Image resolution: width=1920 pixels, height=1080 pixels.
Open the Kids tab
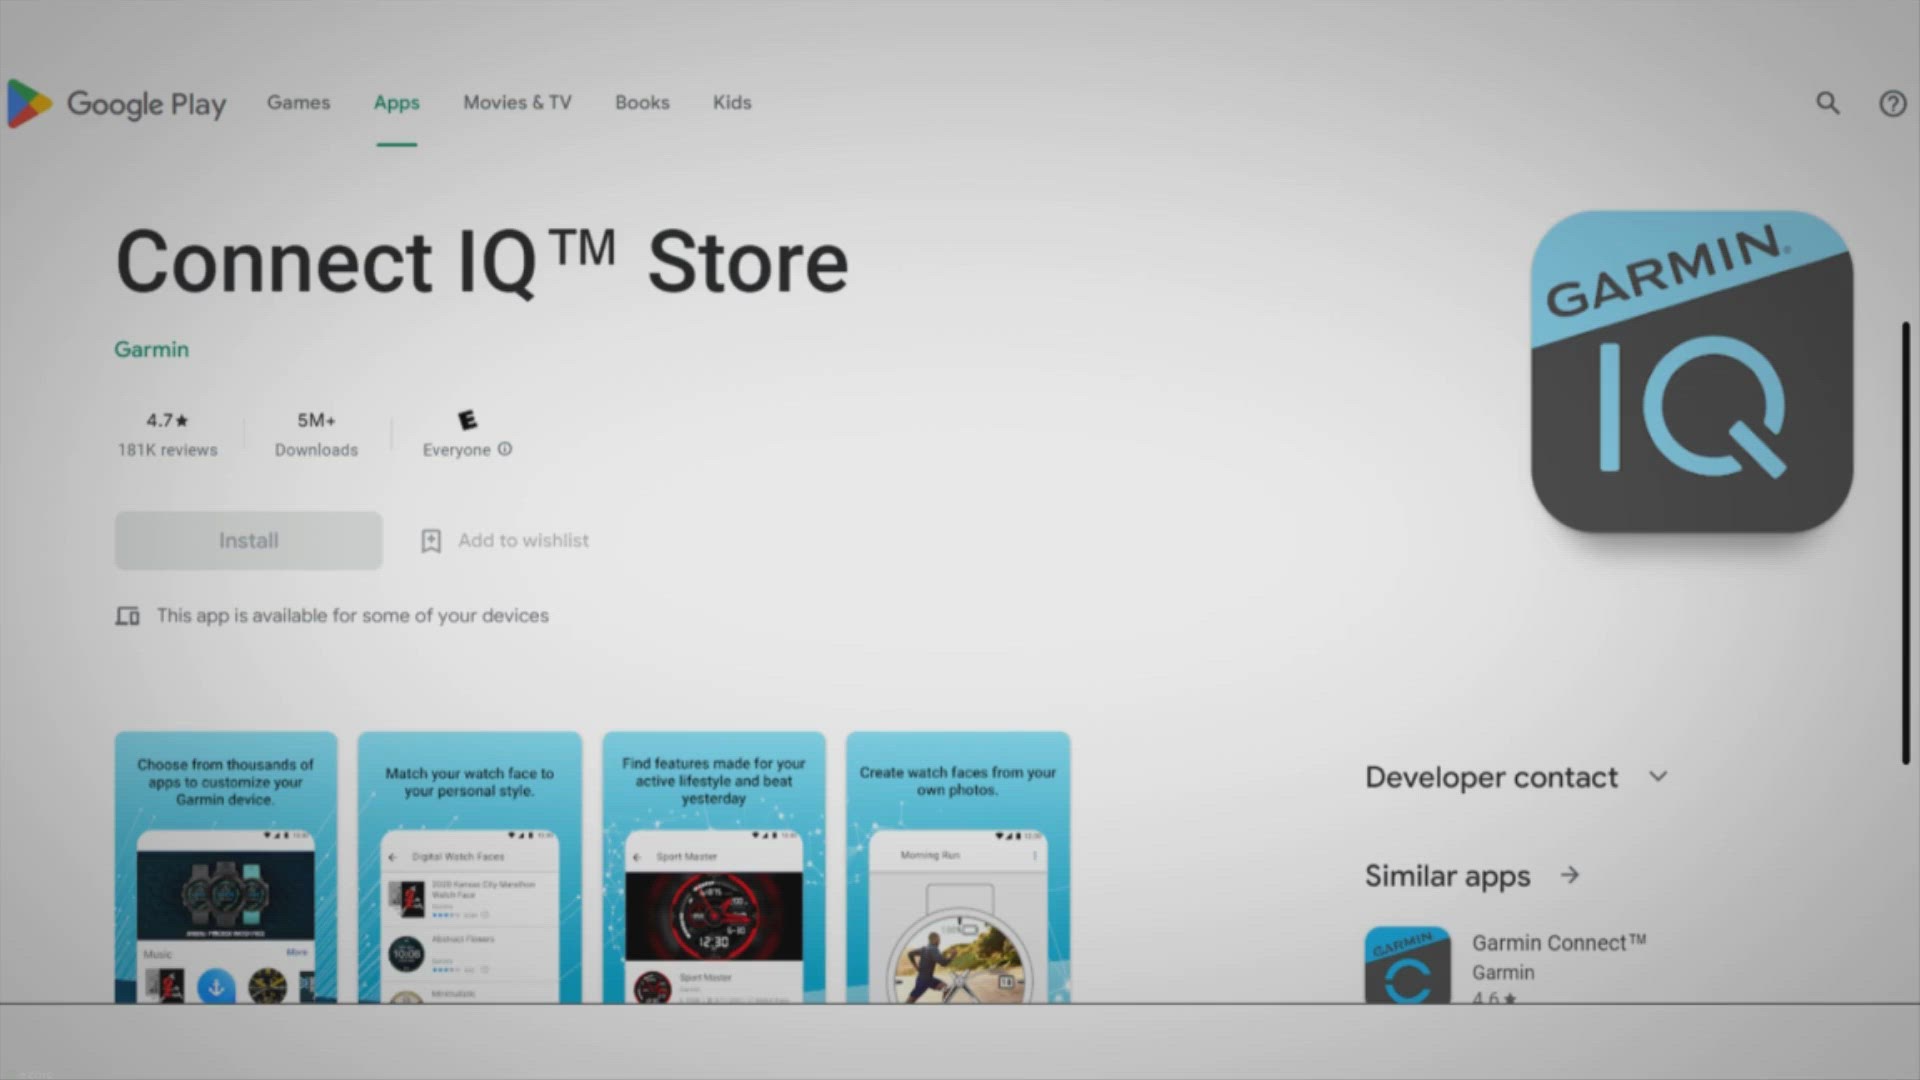pyautogui.click(x=732, y=103)
